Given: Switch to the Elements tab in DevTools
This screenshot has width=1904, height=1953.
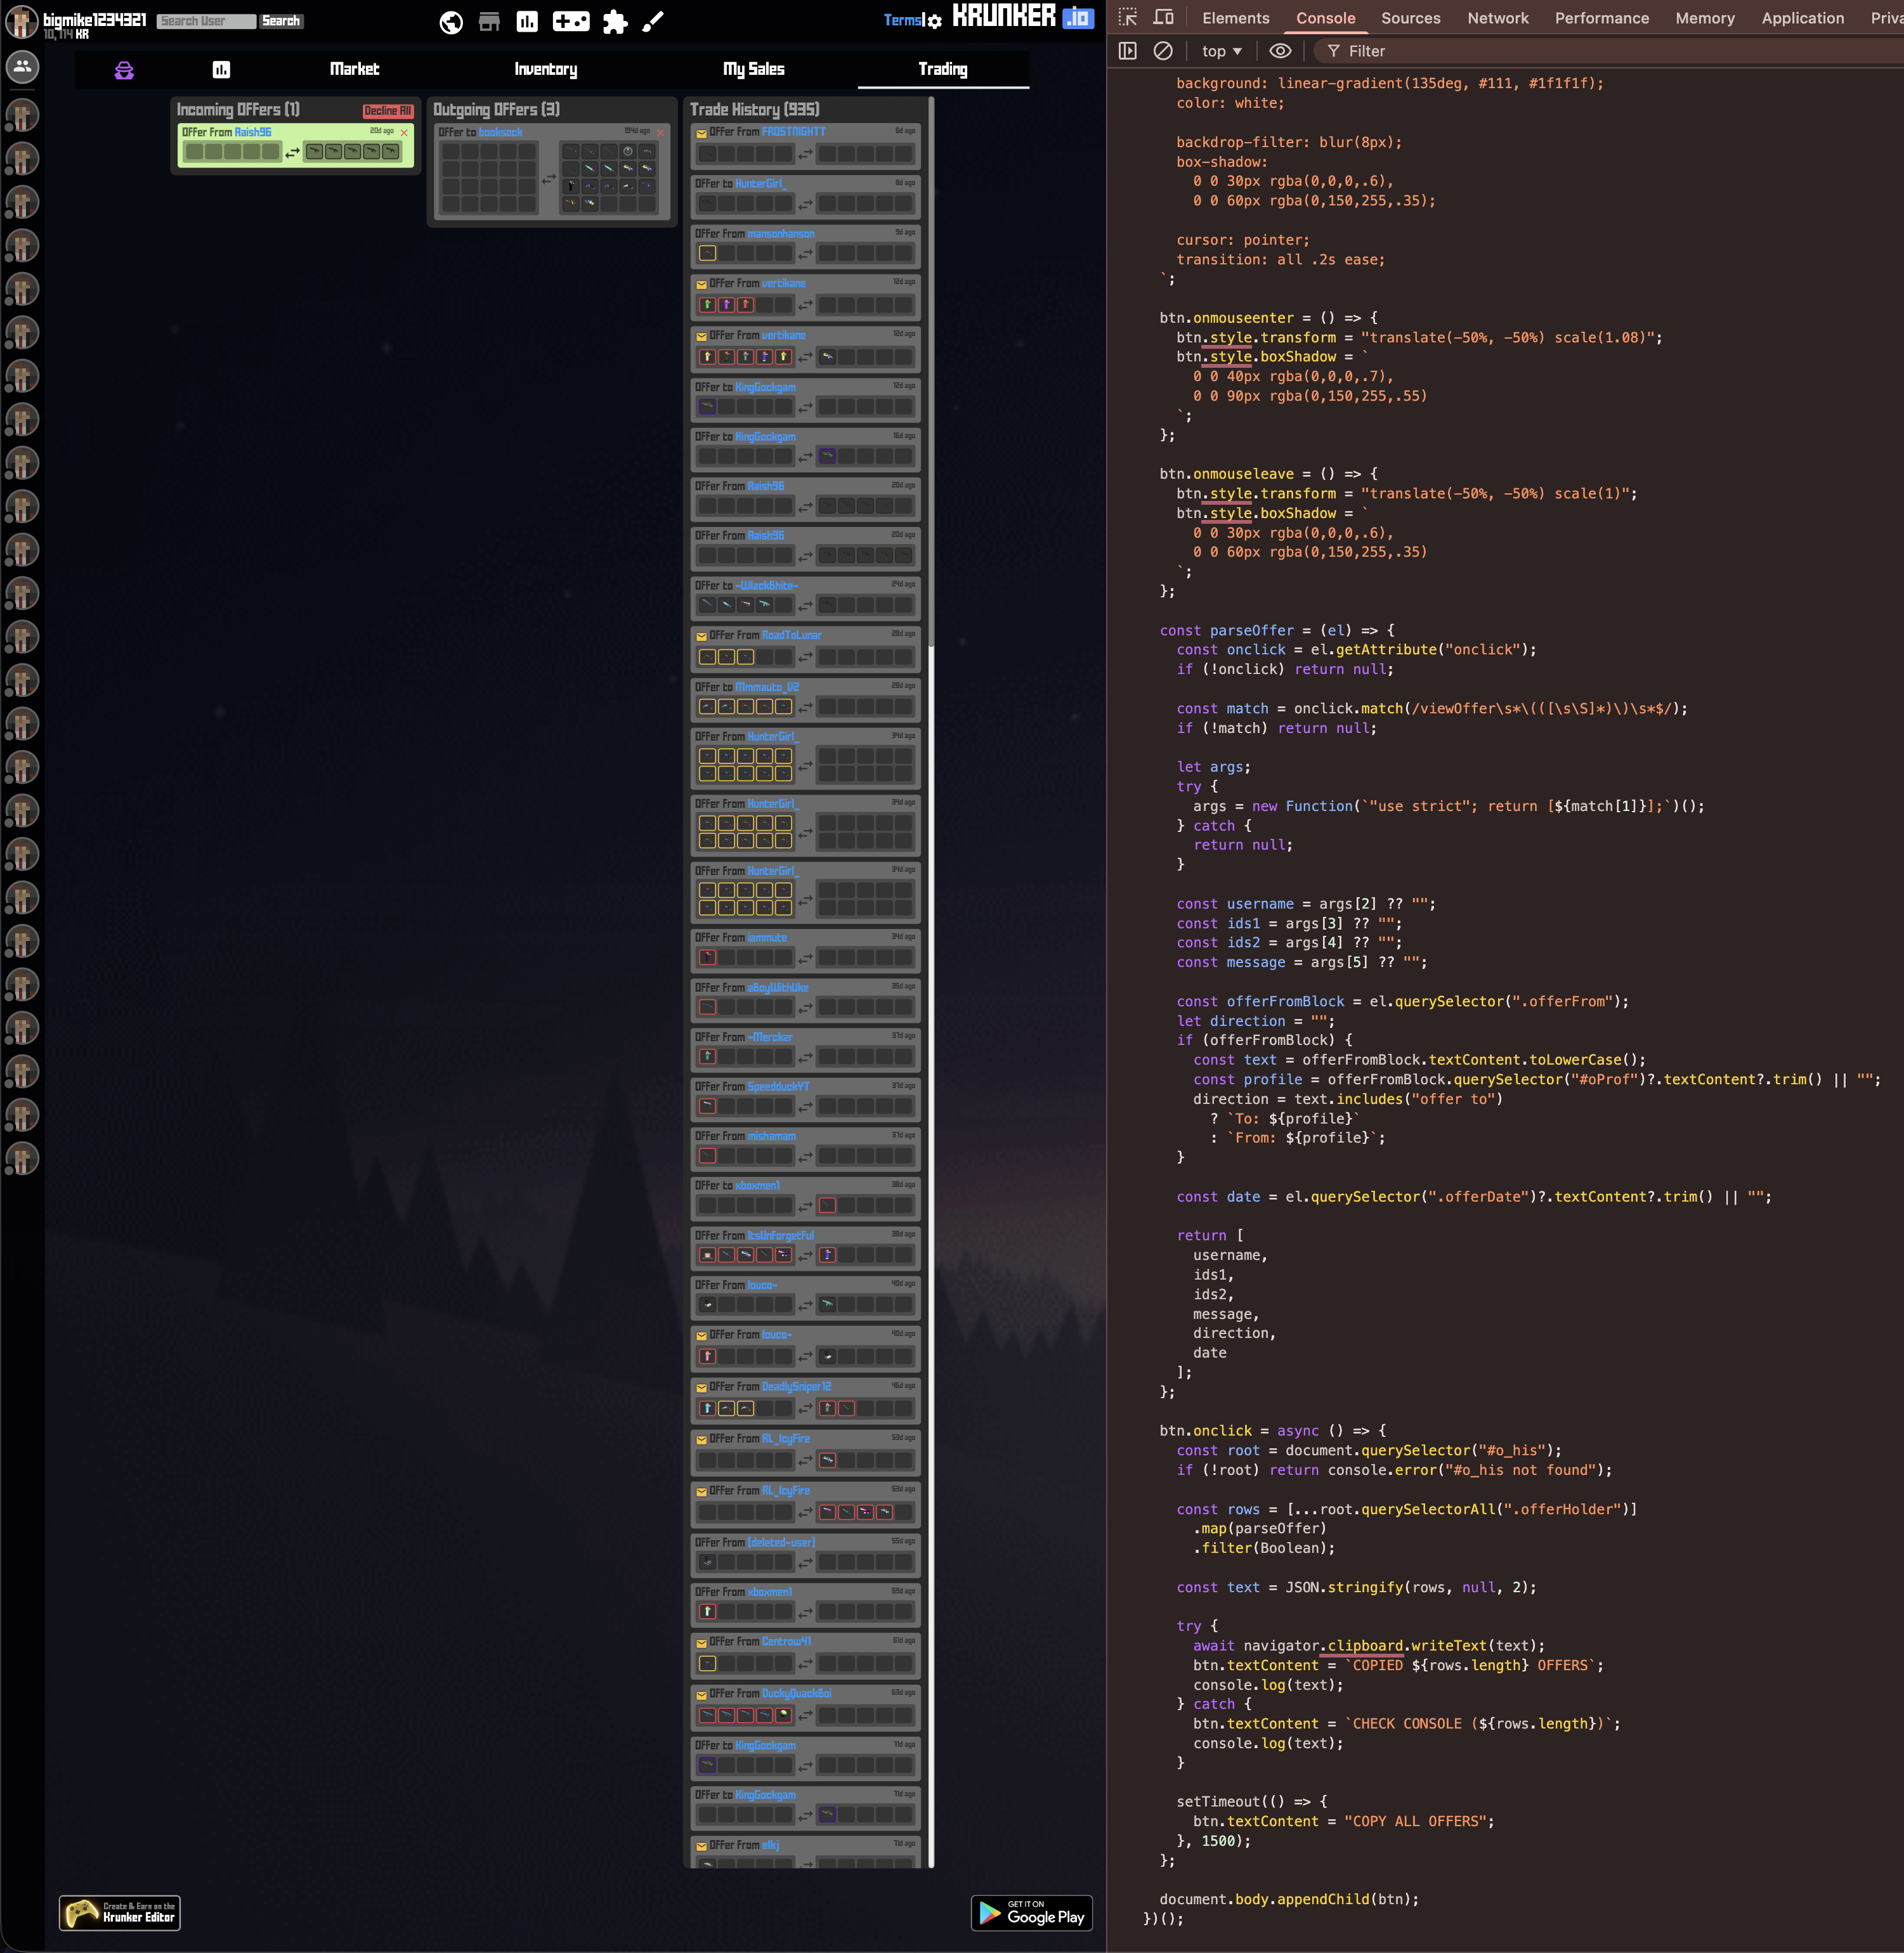Looking at the screenshot, I should coord(1236,18).
